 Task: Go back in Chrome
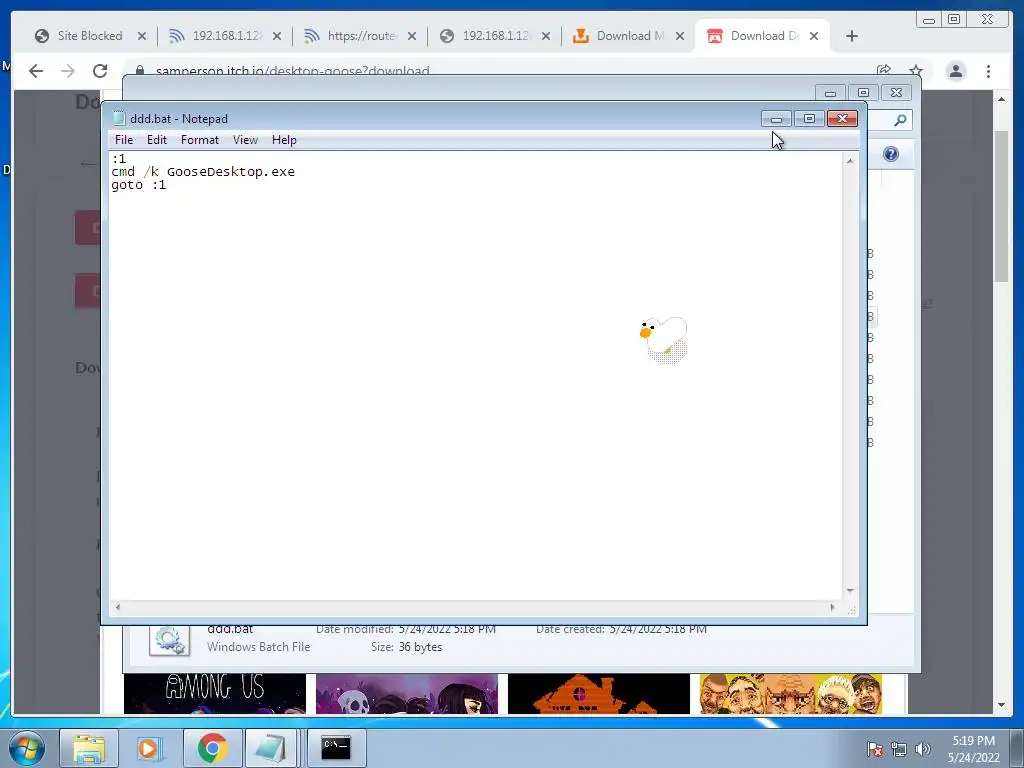tap(36, 71)
